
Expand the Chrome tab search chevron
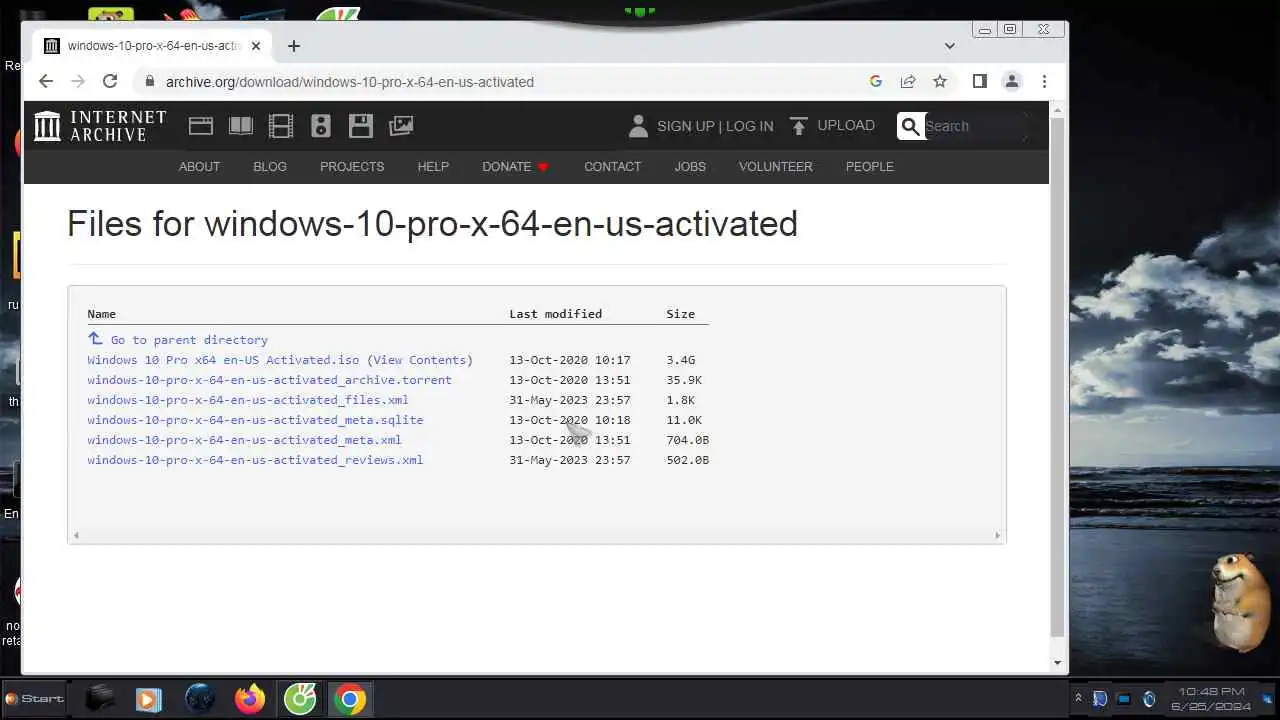tap(950, 46)
